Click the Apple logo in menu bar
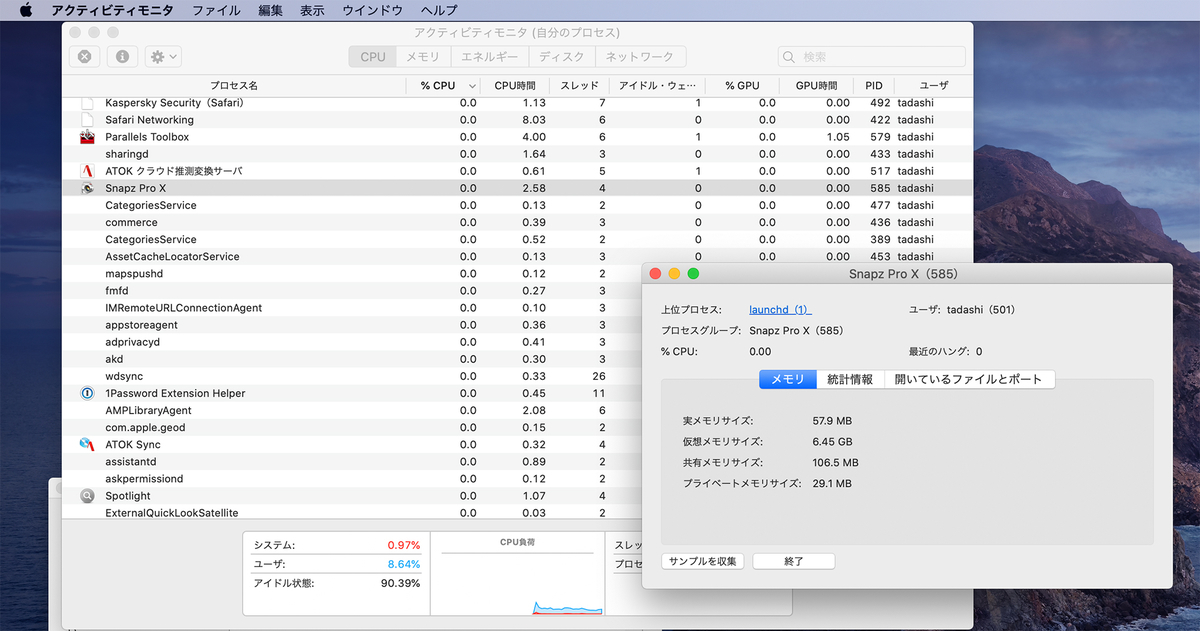 tap(26, 10)
